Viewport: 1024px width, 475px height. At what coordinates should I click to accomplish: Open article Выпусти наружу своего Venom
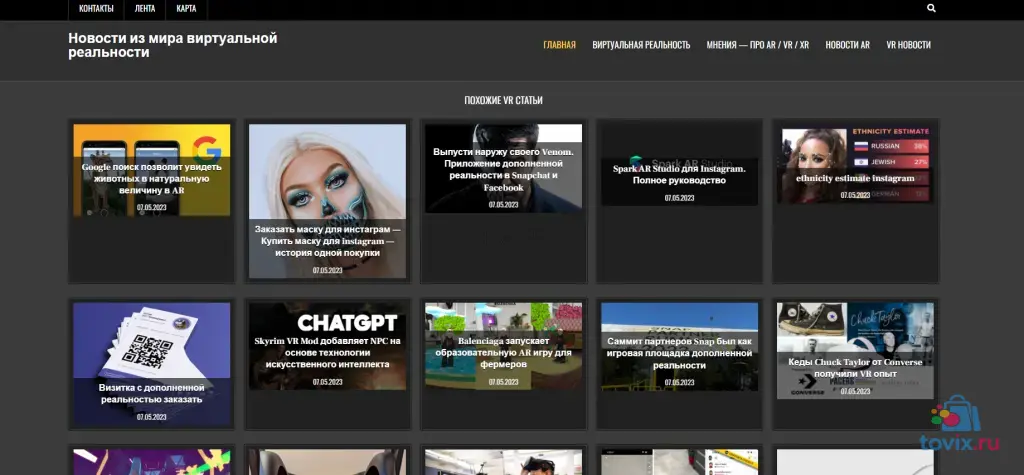(x=504, y=170)
